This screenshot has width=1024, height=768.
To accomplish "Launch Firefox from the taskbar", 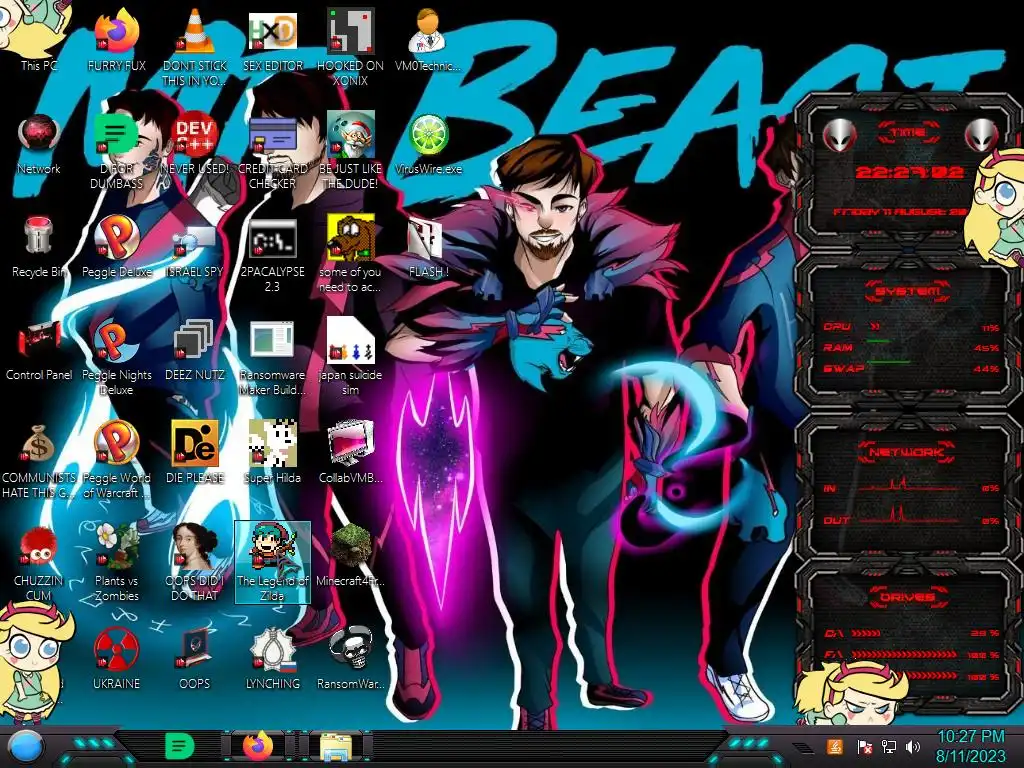I will (x=258, y=746).
